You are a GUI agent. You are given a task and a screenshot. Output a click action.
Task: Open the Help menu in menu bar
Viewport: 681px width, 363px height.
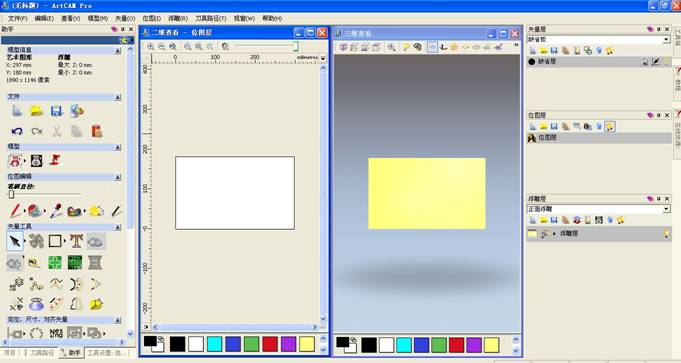(x=272, y=18)
